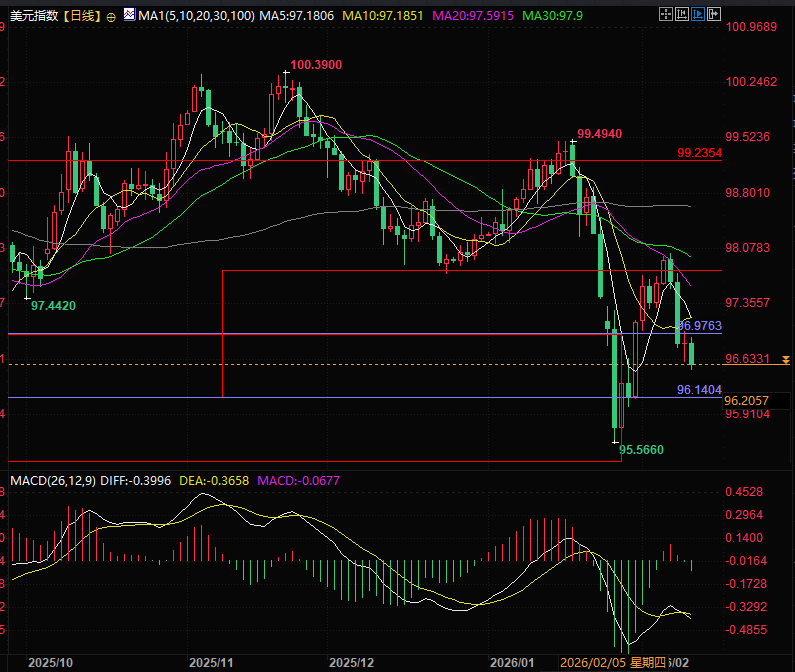Select the 2025/11 date on the time axis
Image resolution: width=795 pixels, height=672 pixels.
click(x=210, y=662)
